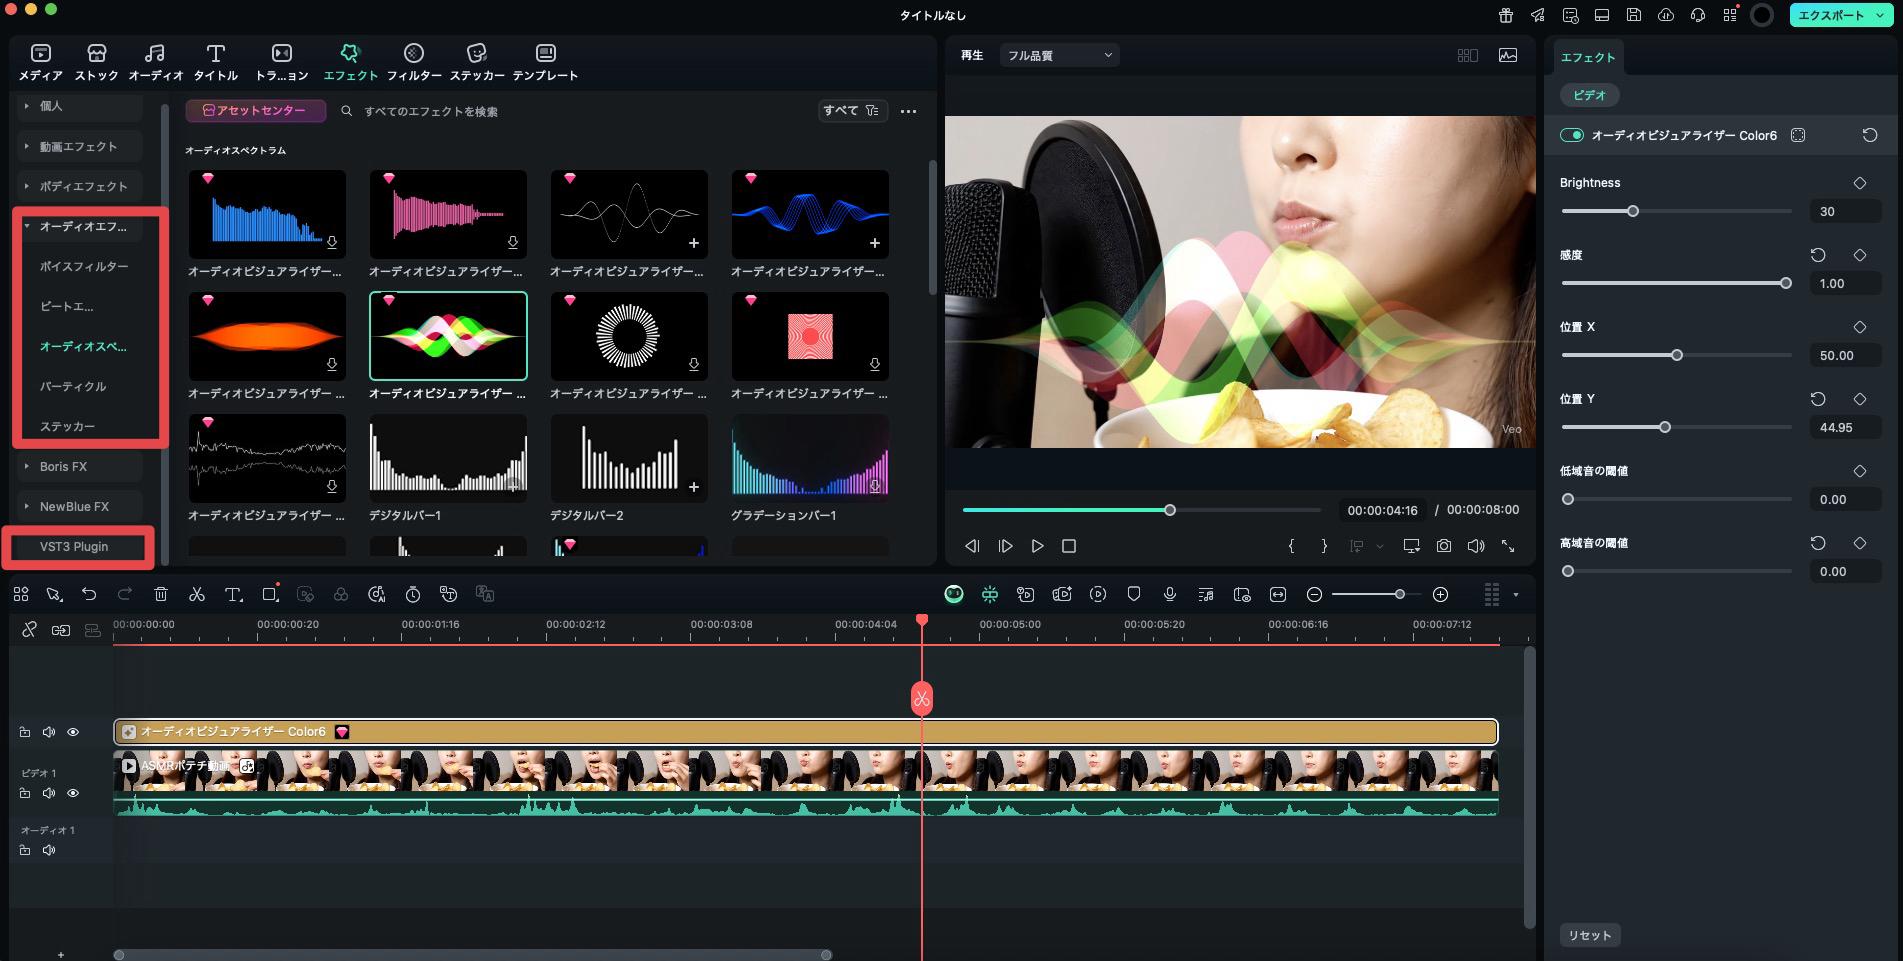Click the voiceover microphone icon in timeline toolbar
This screenshot has width=1903, height=961.
click(1169, 594)
